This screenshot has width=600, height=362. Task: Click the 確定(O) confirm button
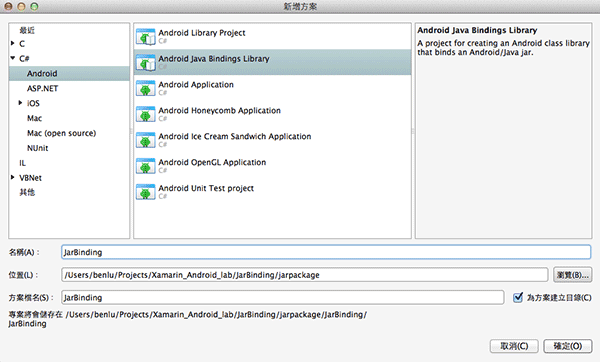pyautogui.click(x=567, y=346)
